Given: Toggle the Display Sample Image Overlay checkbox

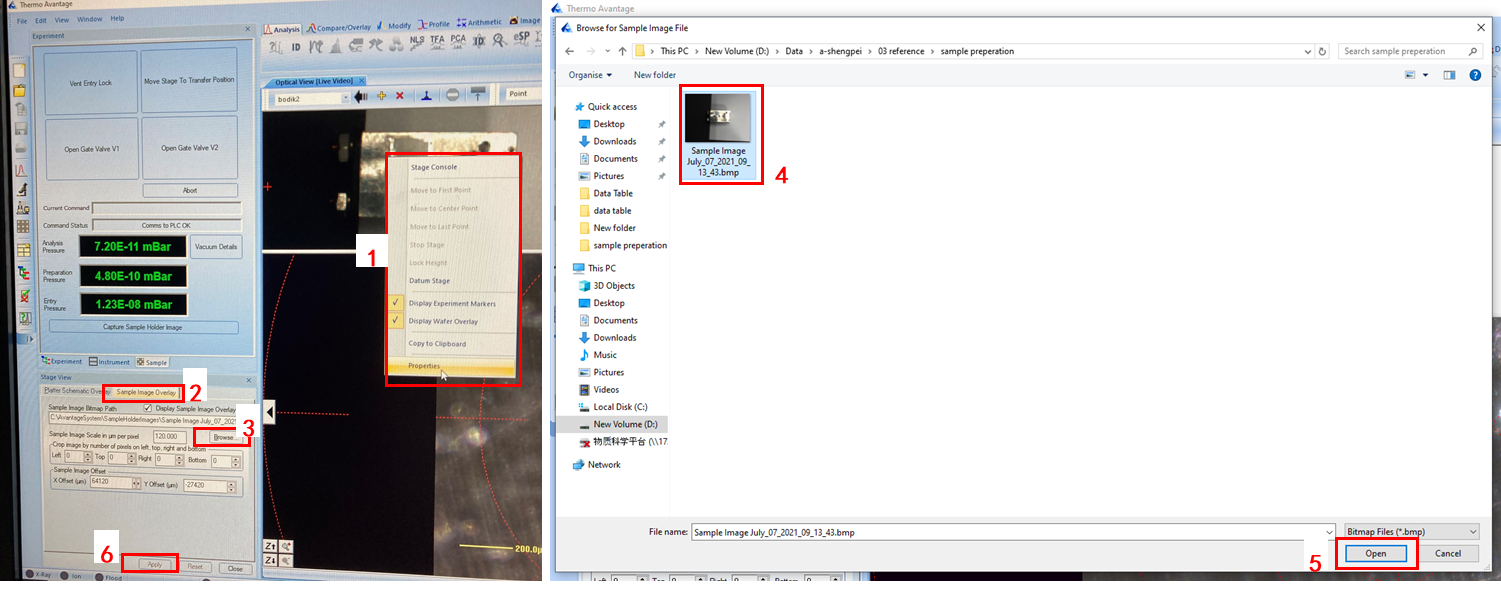Looking at the screenshot, I should tap(148, 409).
